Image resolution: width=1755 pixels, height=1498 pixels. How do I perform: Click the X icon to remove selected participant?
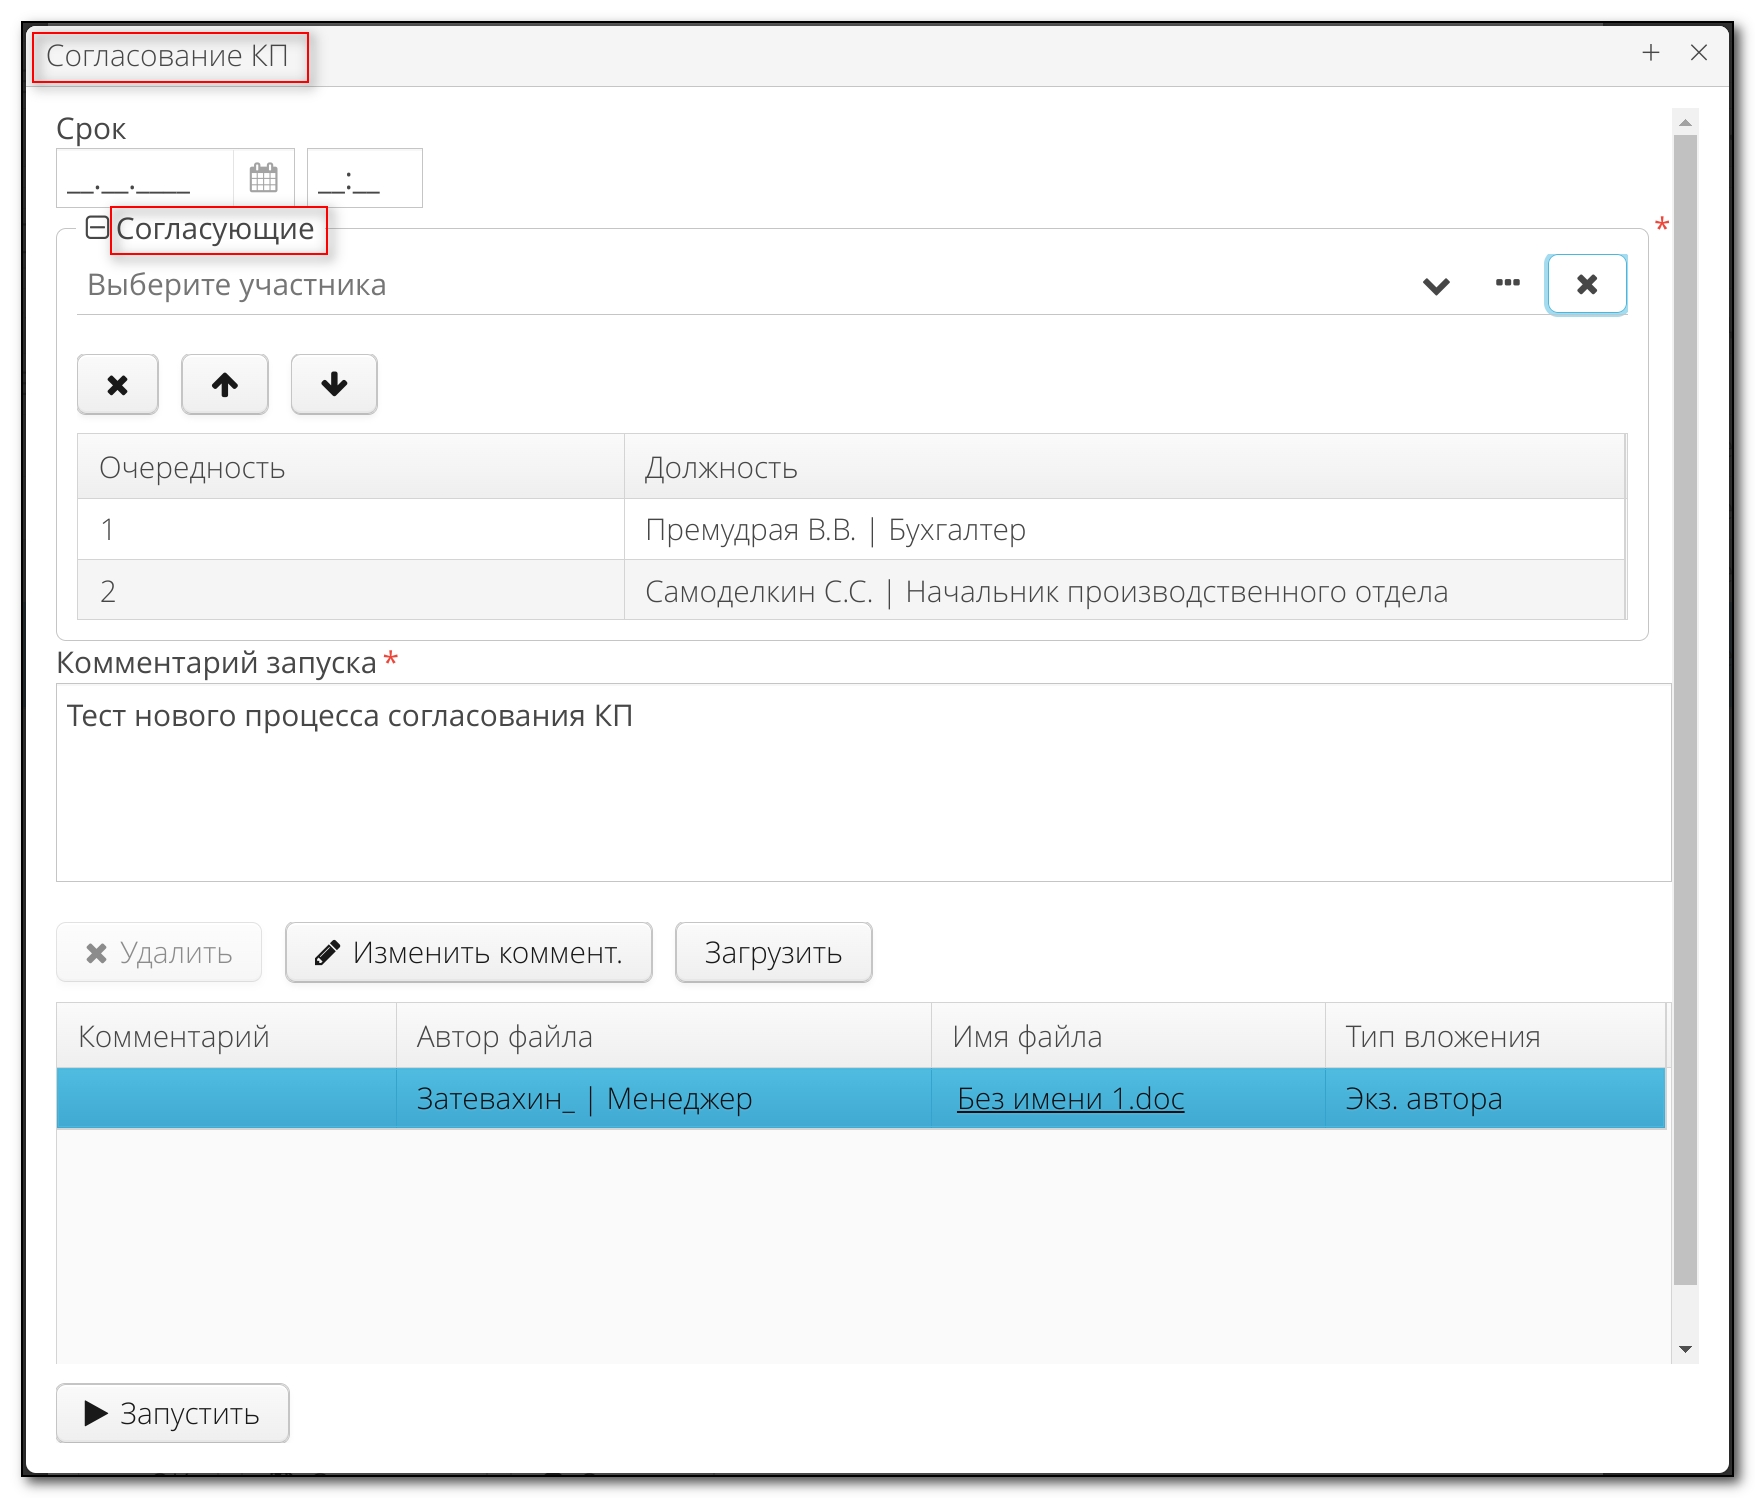click(117, 384)
